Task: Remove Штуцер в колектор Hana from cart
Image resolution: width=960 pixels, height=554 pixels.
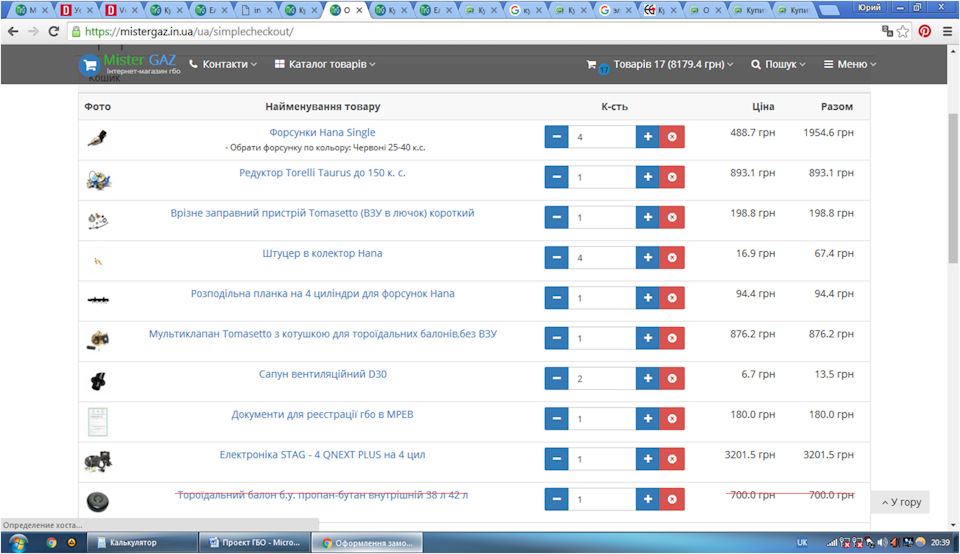Action: (672, 258)
